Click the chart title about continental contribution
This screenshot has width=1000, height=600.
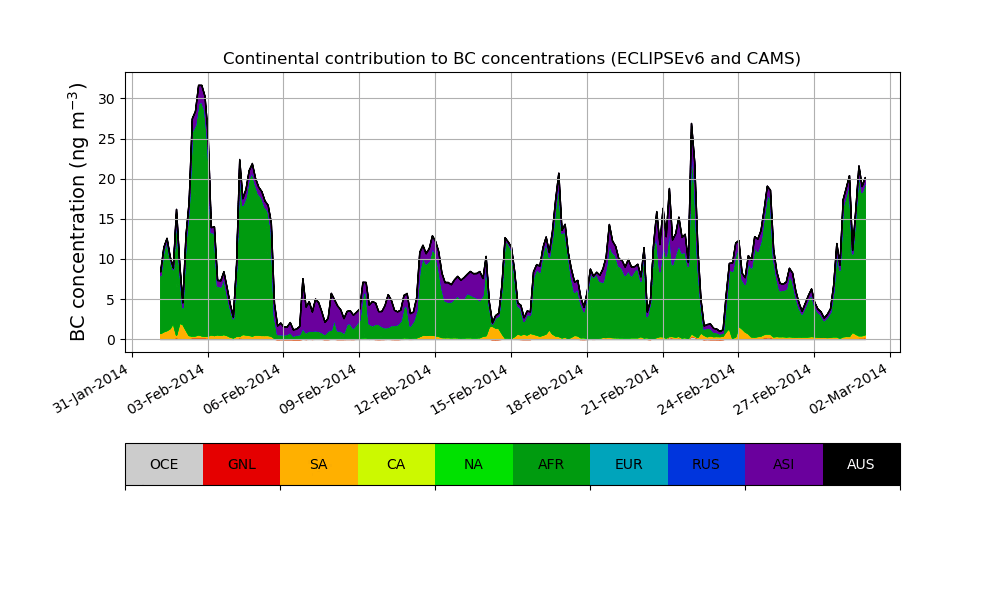pos(511,59)
